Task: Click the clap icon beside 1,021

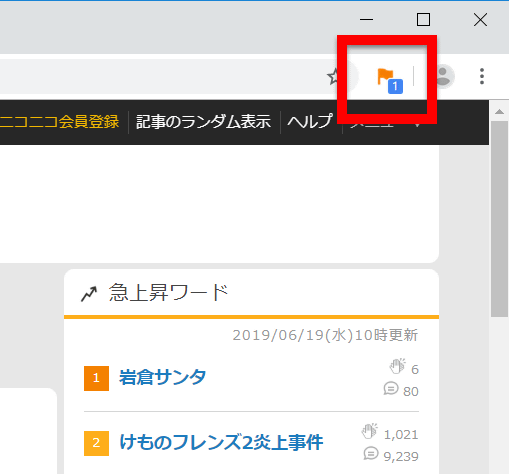Action: pos(369,431)
